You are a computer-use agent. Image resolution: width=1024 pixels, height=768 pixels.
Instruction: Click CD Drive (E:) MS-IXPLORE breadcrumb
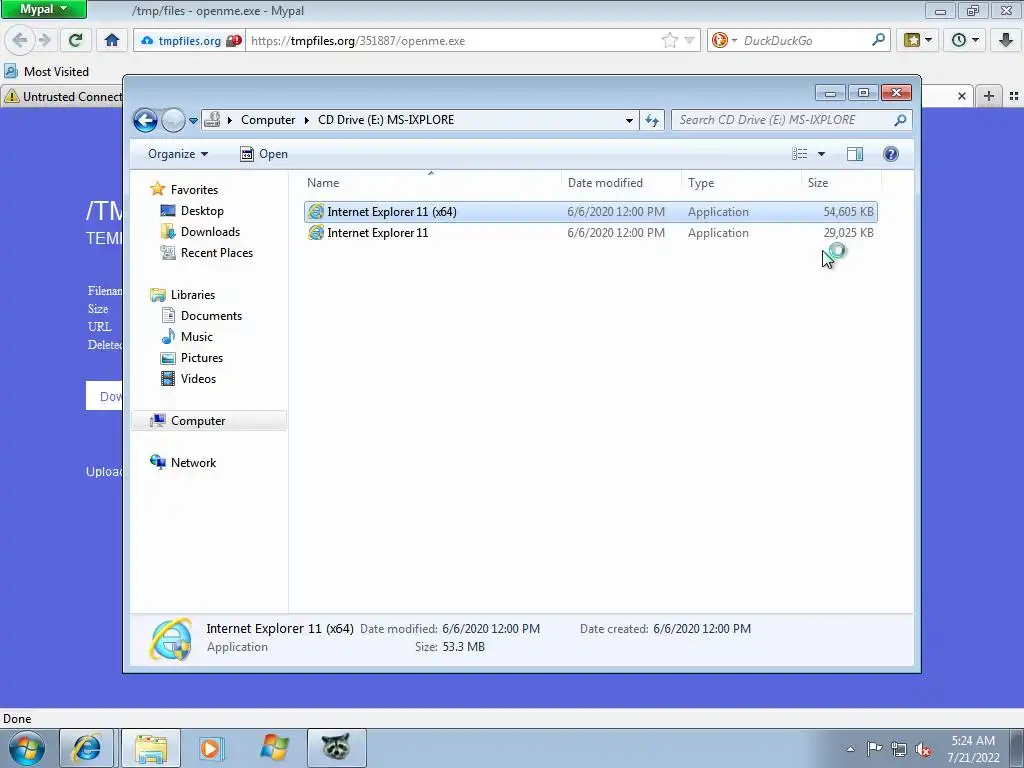click(385, 120)
